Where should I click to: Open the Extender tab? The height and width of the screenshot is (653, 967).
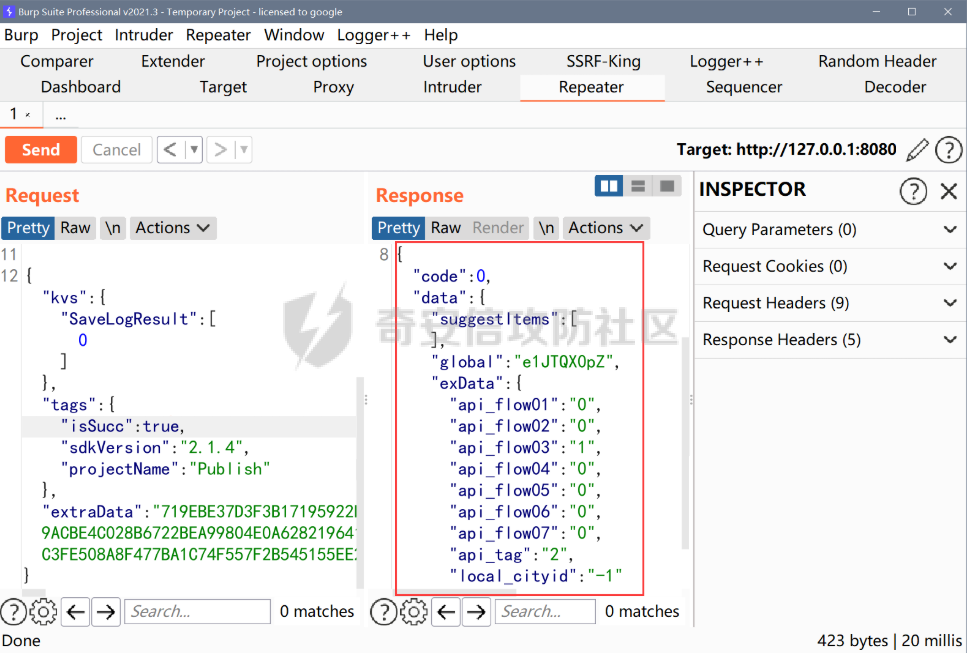[x=173, y=62]
